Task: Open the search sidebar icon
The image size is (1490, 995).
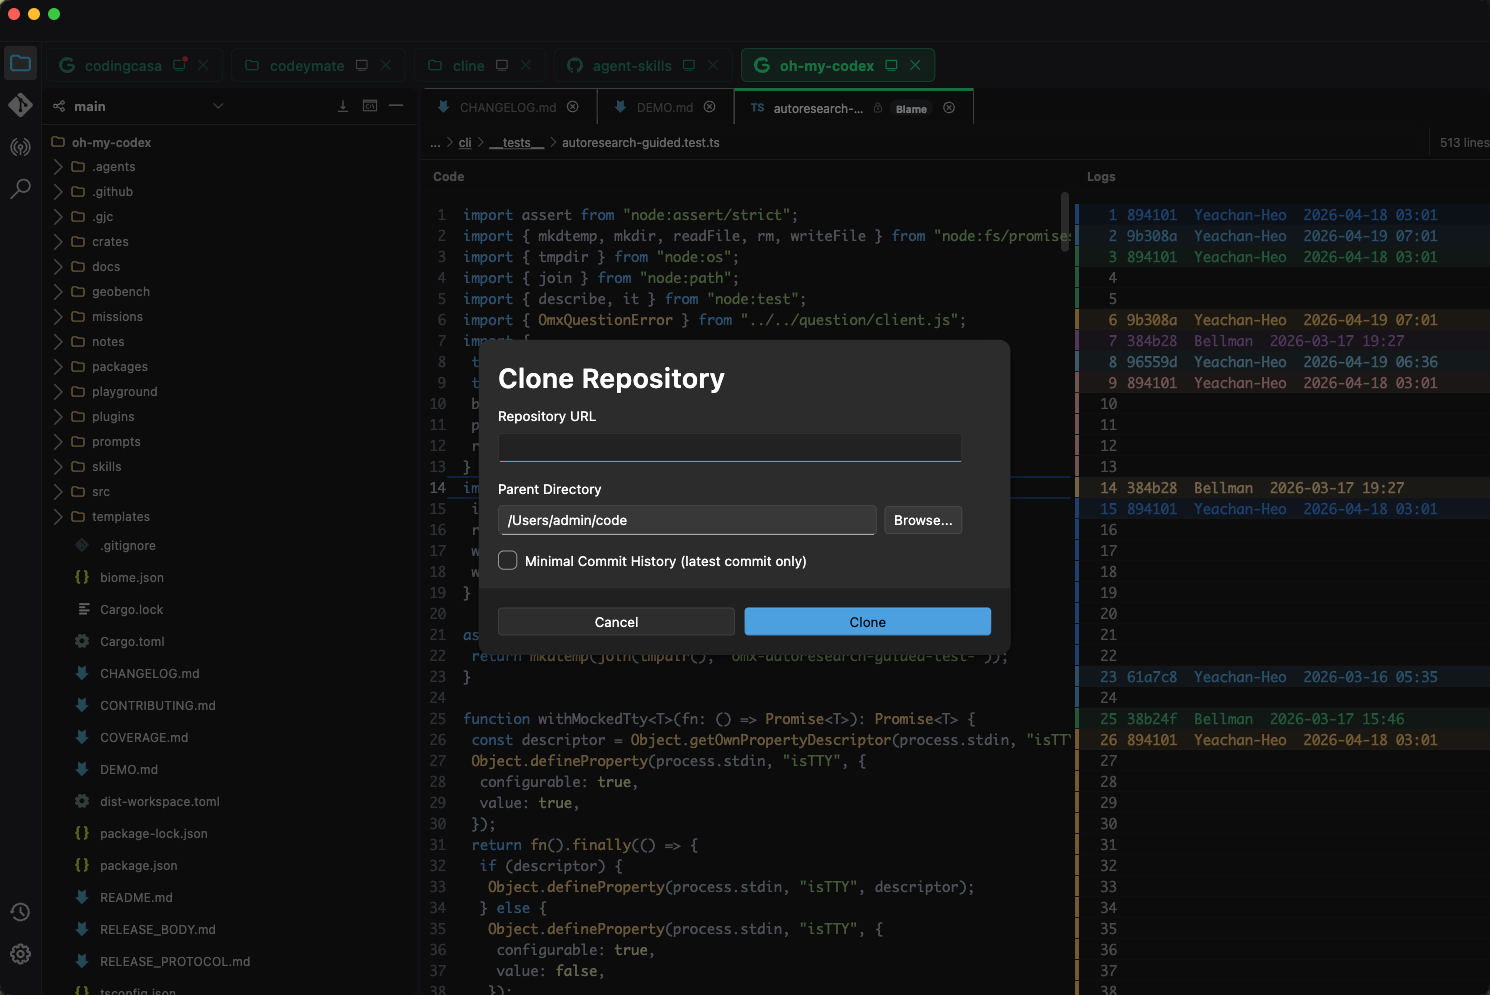Action: [20, 188]
